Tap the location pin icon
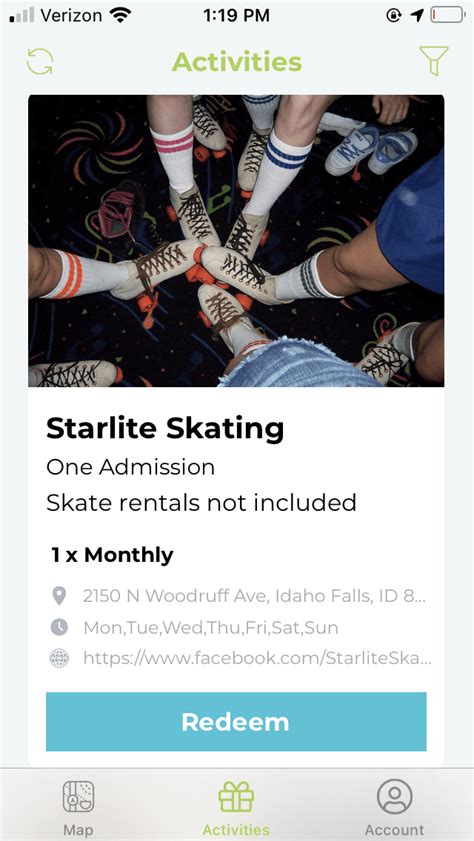 click(59, 596)
